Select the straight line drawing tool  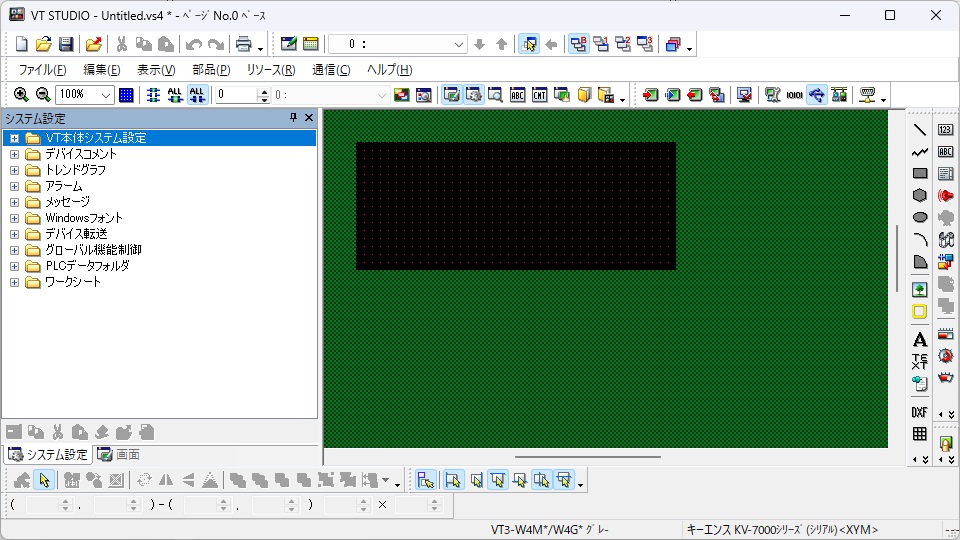[x=920, y=130]
